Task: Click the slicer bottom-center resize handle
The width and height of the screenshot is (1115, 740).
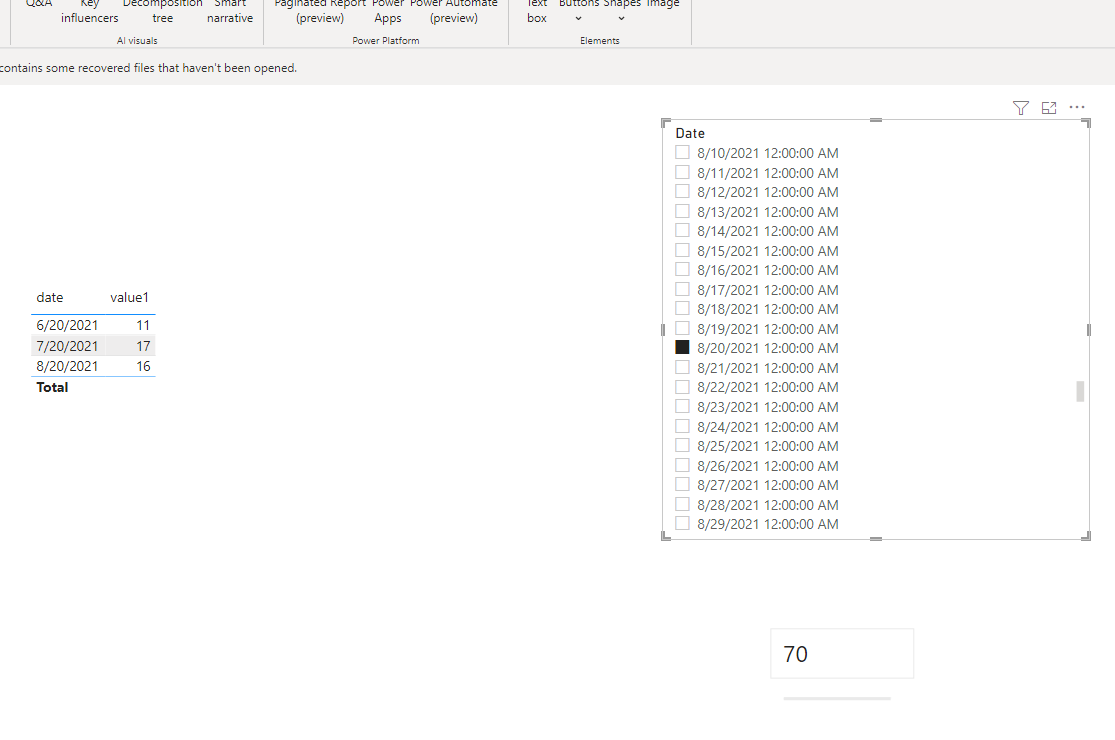Action: (x=876, y=539)
